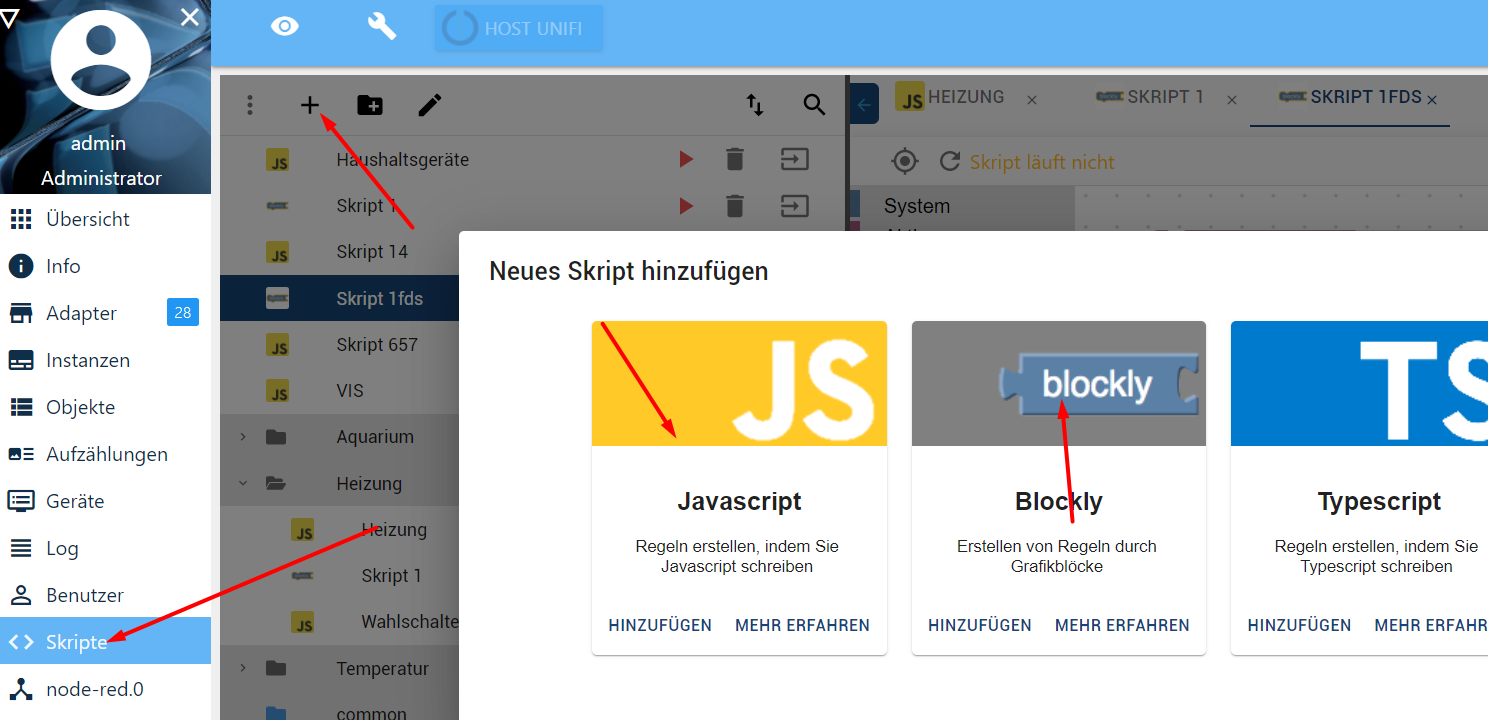Screen dimensions: 1488x720
Task: Click HINZUFÜGEN on the Typescript card
Action: click(x=1299, y=625)
